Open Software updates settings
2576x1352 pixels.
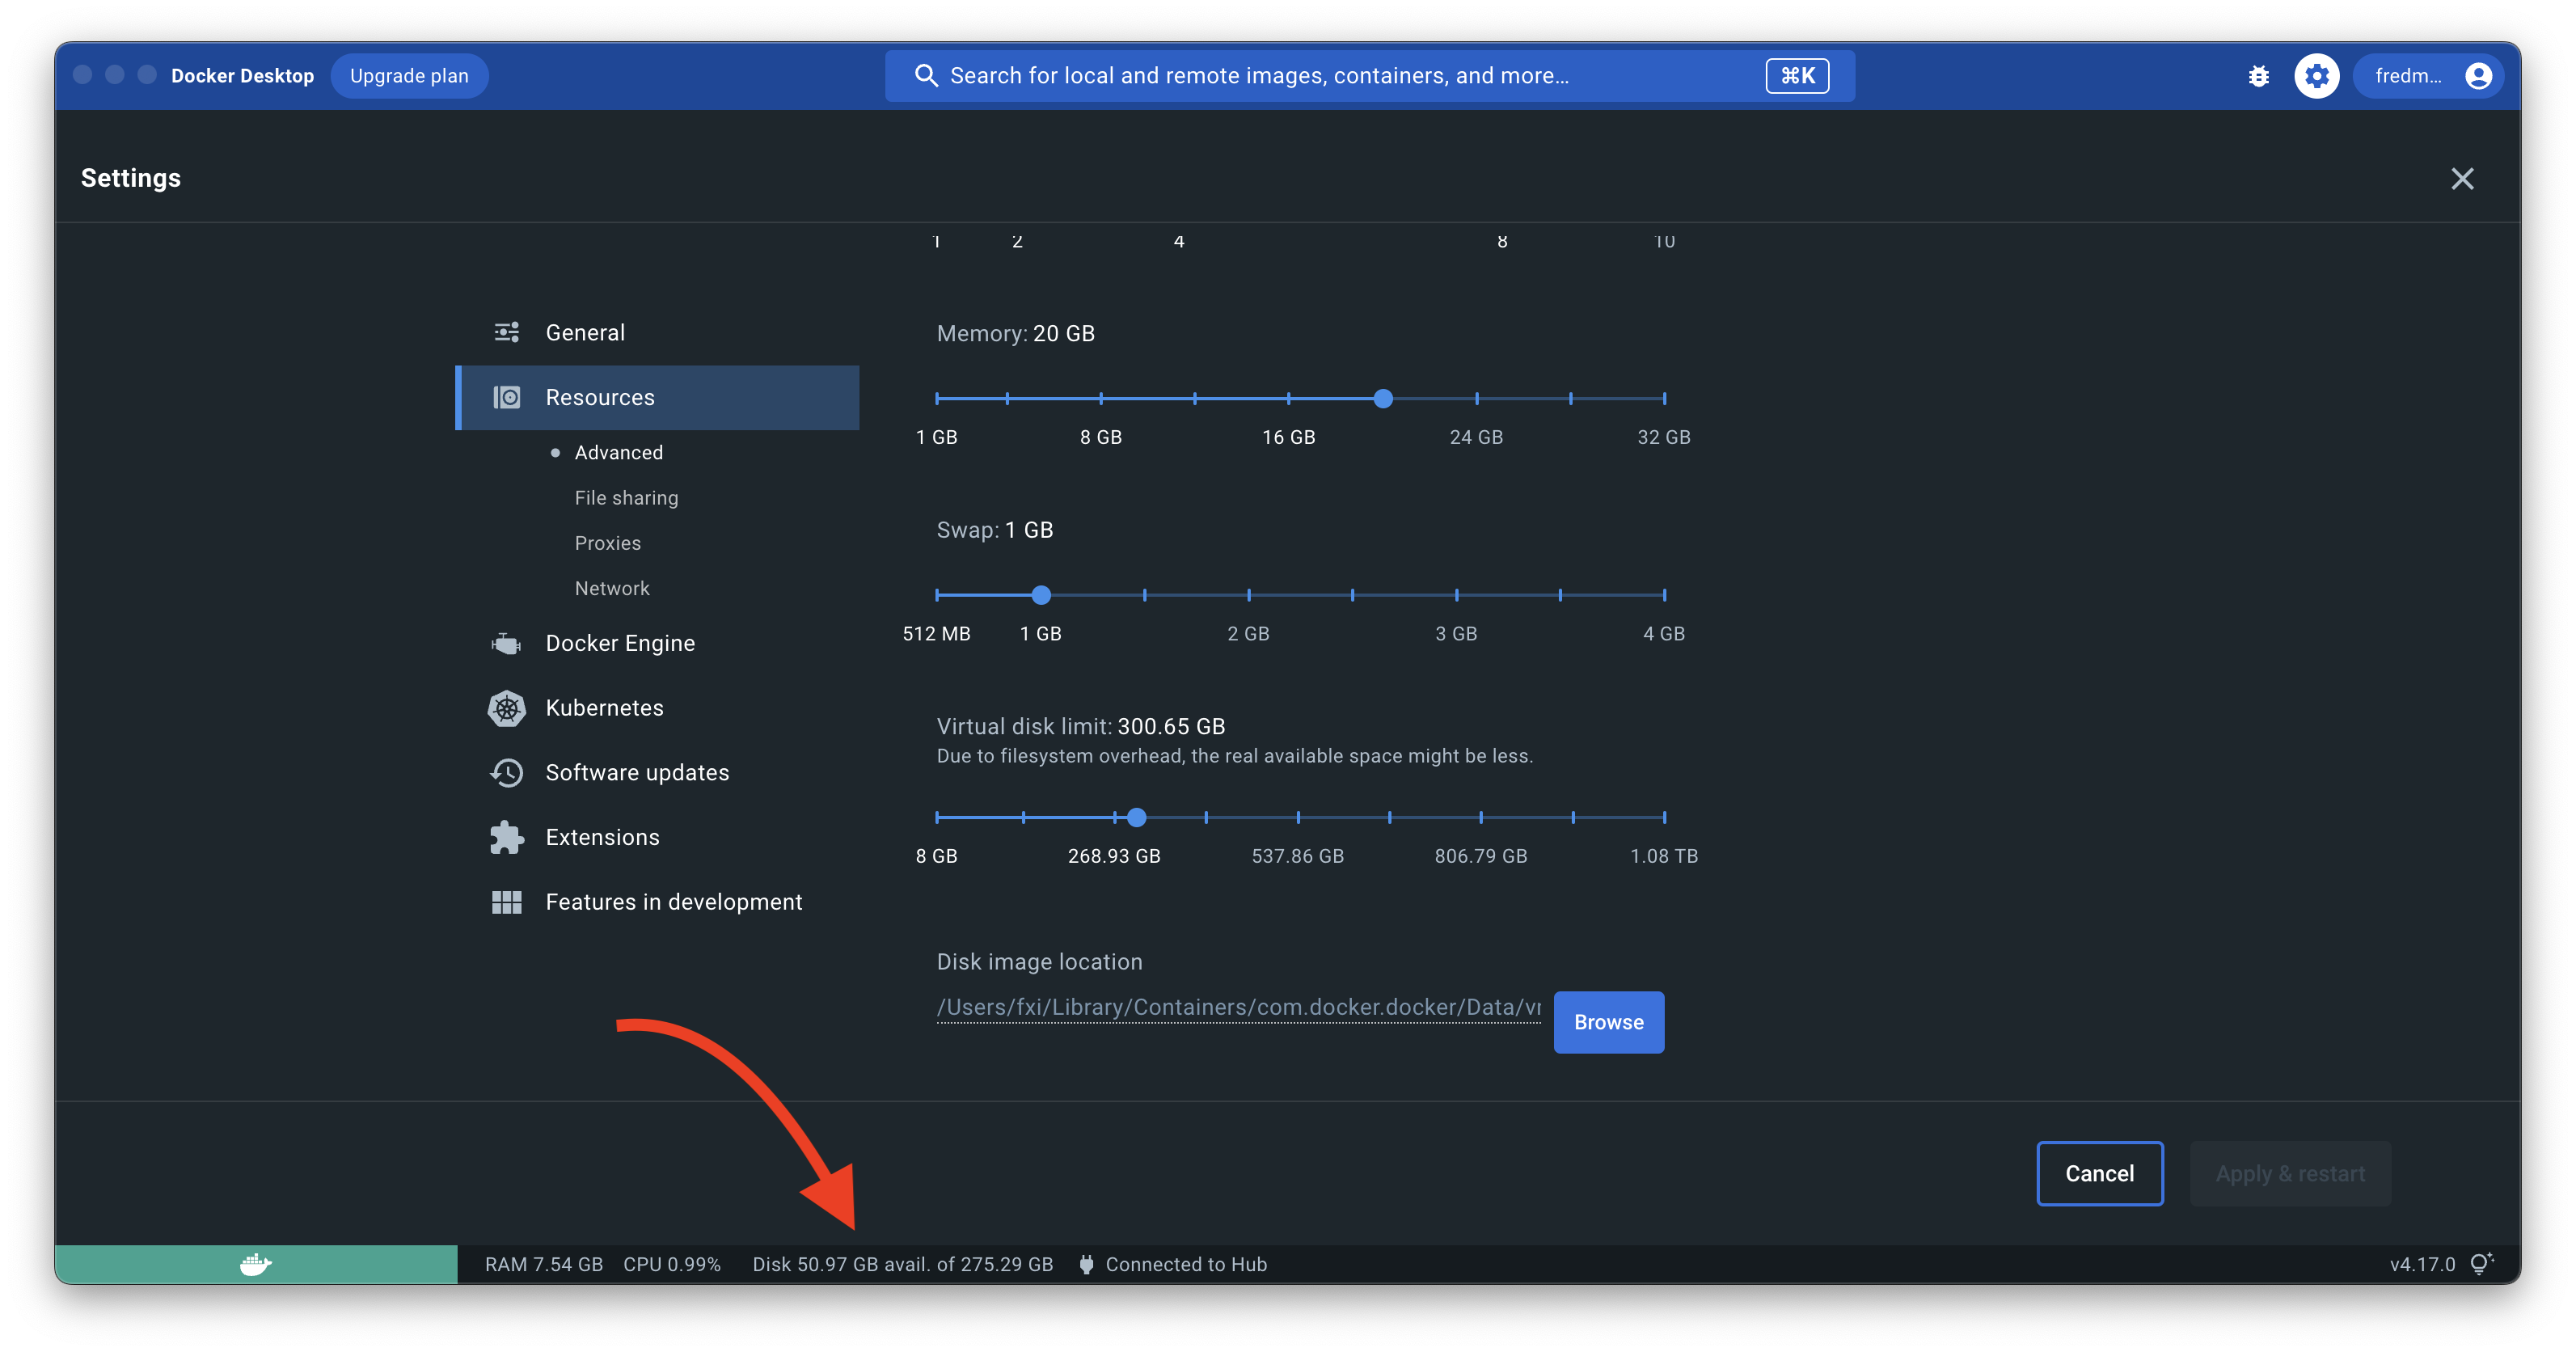[637, 772]
